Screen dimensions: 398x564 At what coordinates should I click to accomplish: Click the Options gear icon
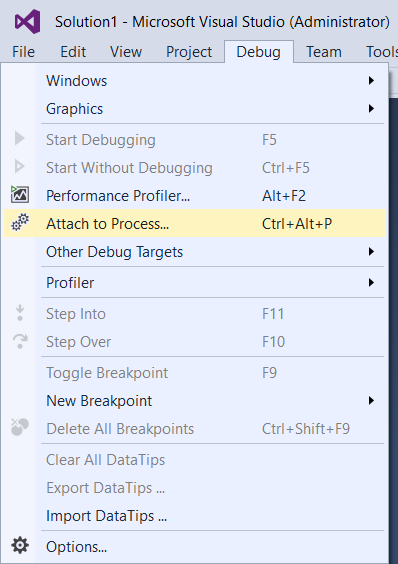click(x=20, y=546)
